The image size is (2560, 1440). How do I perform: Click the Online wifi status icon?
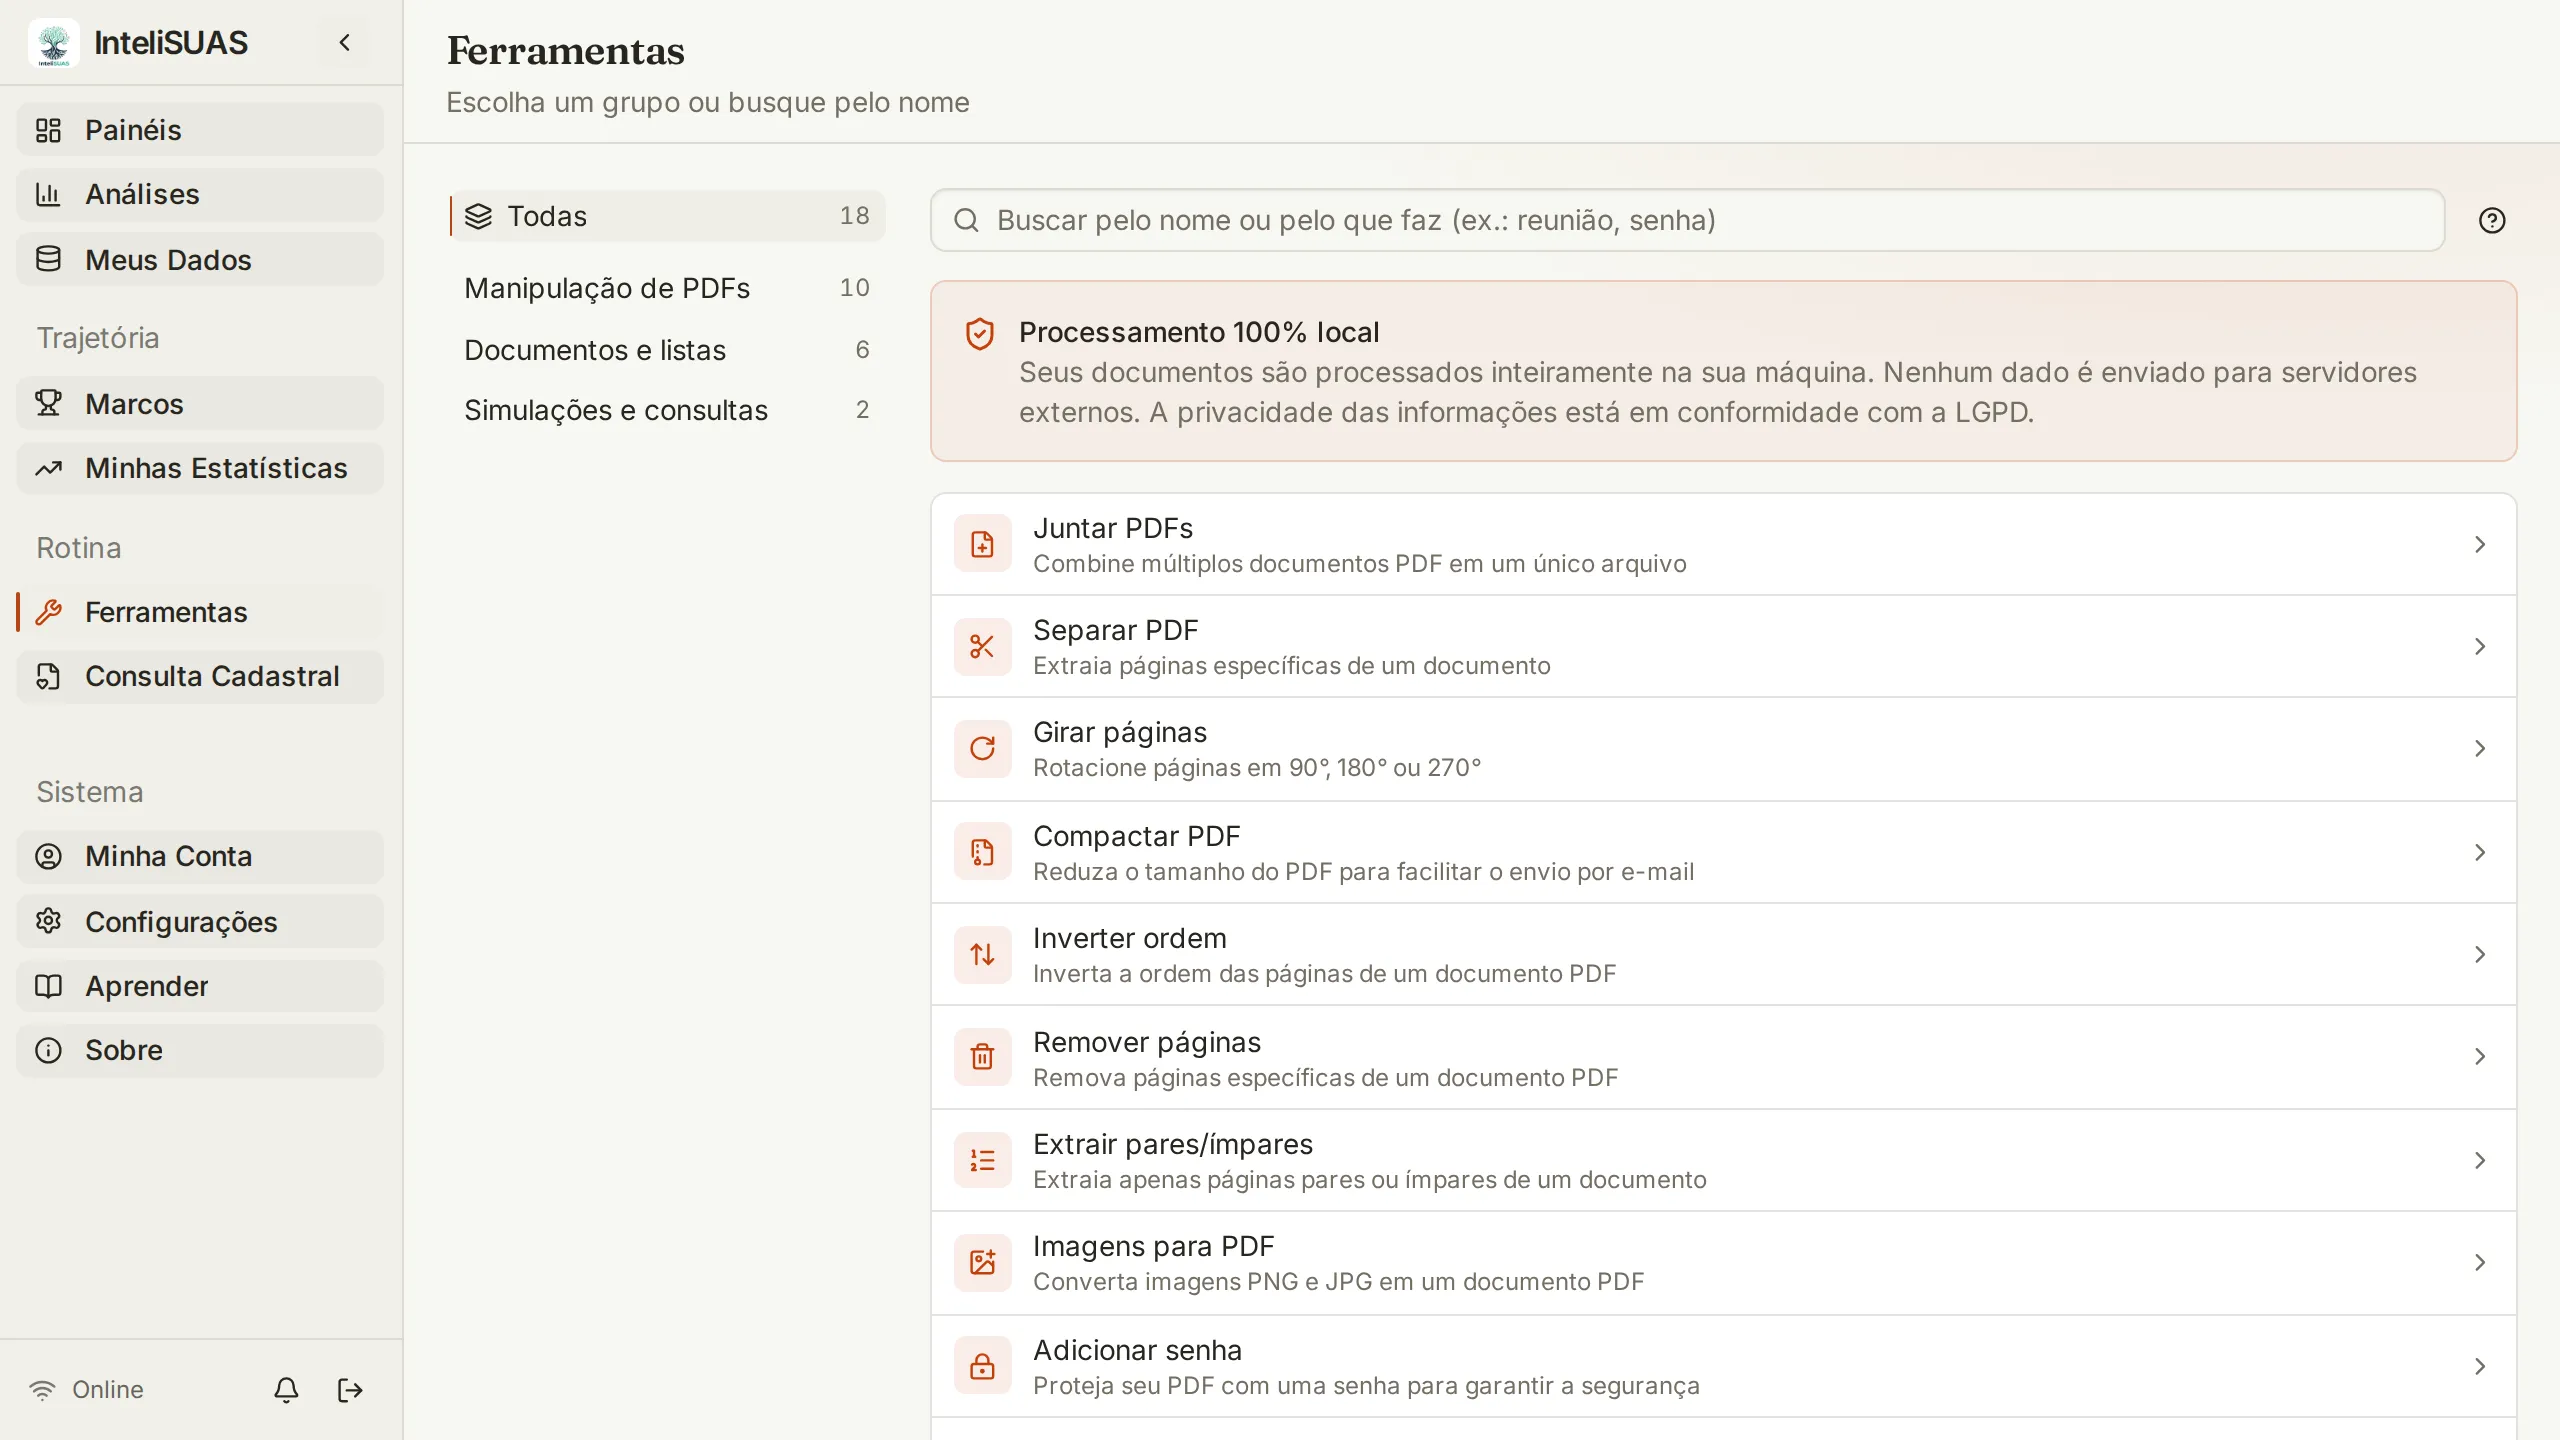coord(42,1390)
